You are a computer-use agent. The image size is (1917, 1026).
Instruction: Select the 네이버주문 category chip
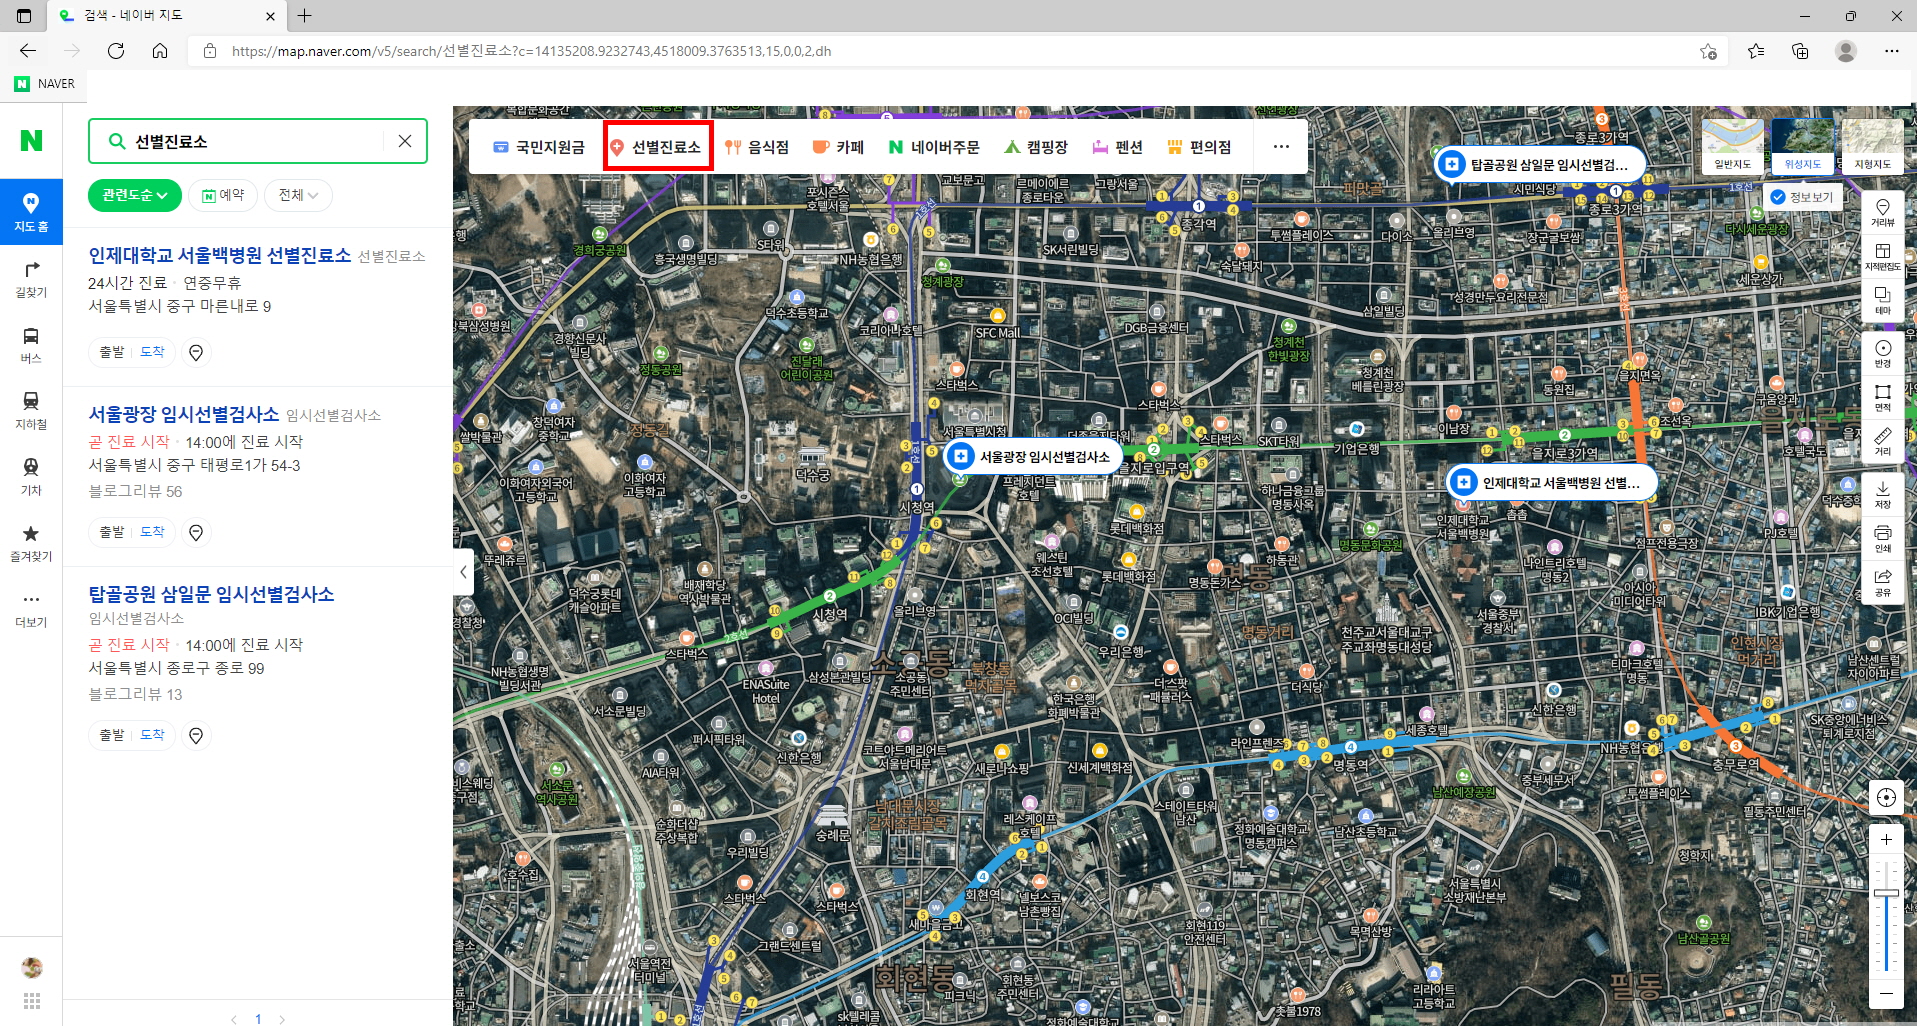(x=934, y=147)
